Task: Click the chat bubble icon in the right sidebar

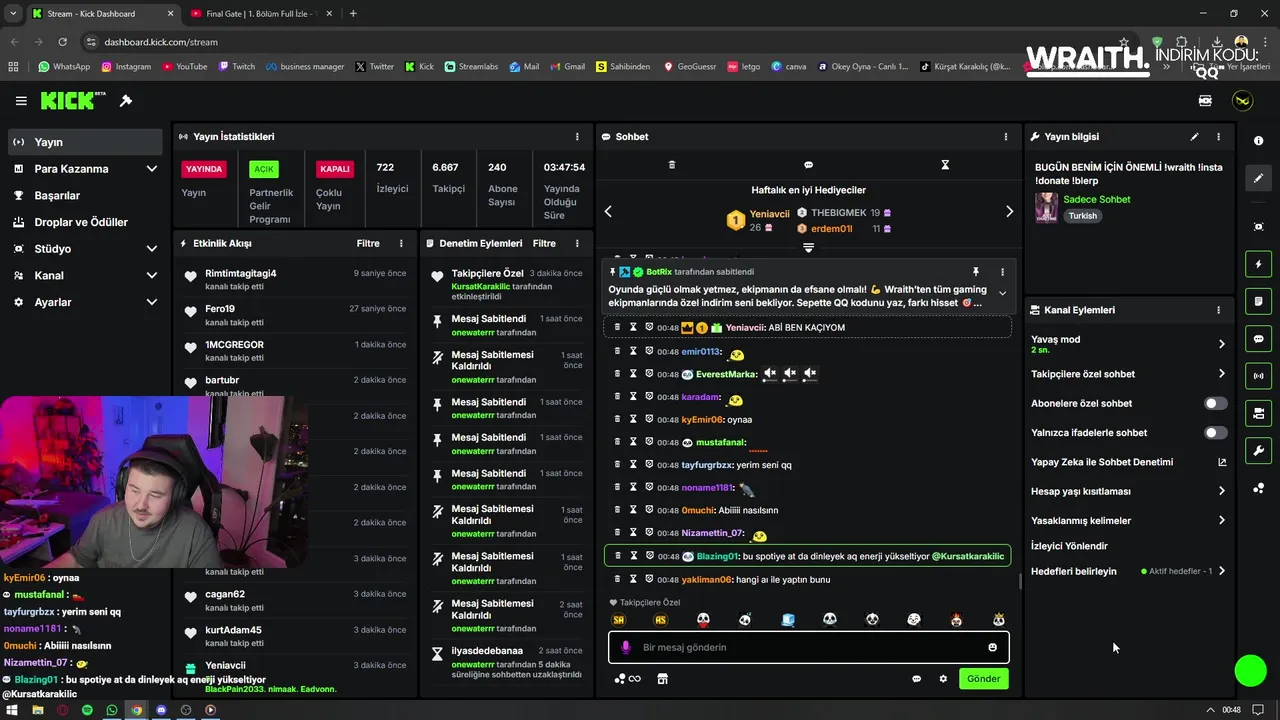Action: [1259, 339]
